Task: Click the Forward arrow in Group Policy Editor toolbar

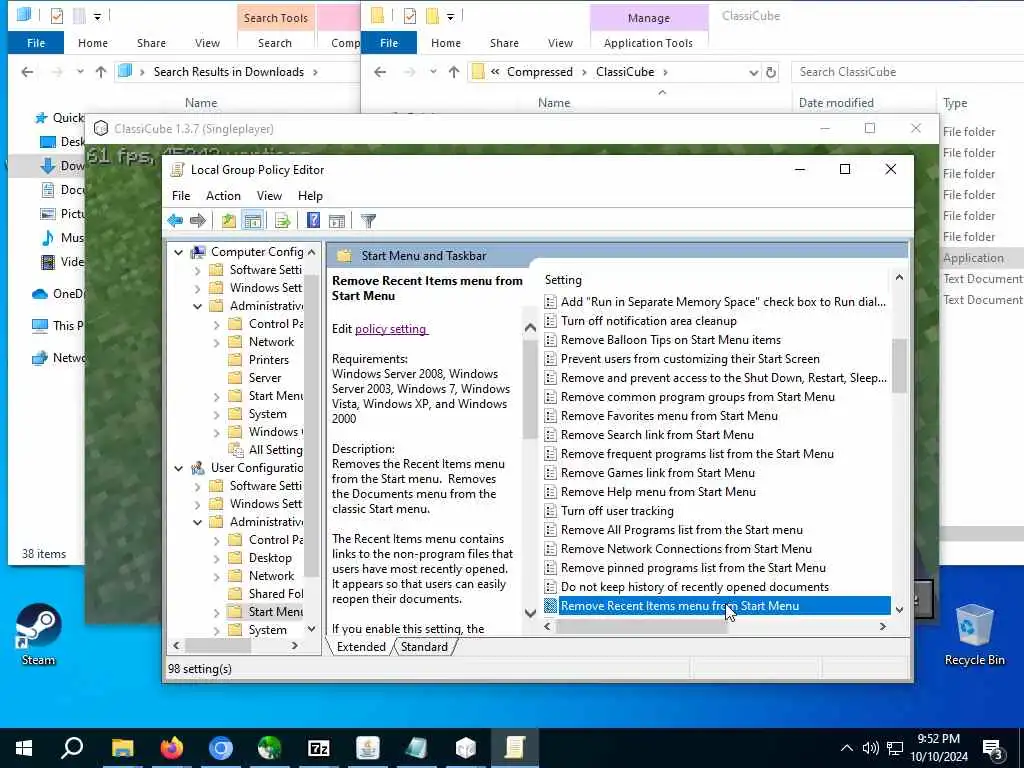Action: (x=197, y=221)
